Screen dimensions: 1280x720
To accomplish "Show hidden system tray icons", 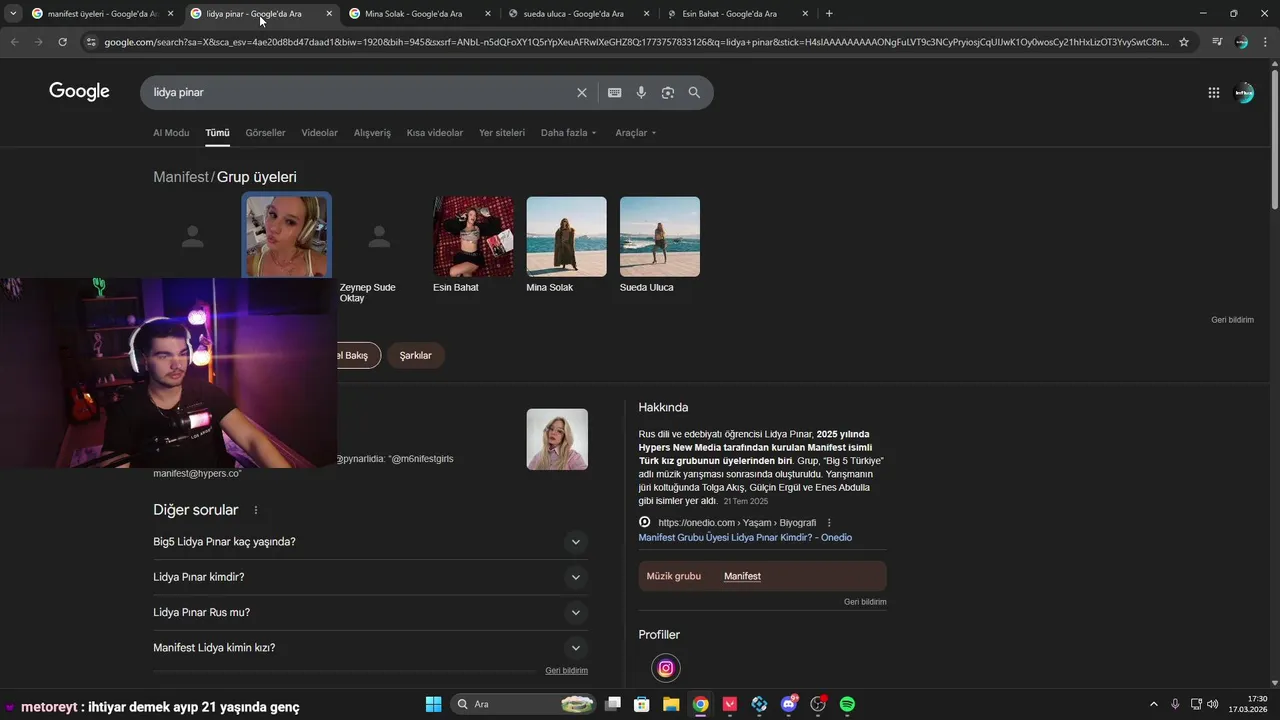I will 1153,704.
